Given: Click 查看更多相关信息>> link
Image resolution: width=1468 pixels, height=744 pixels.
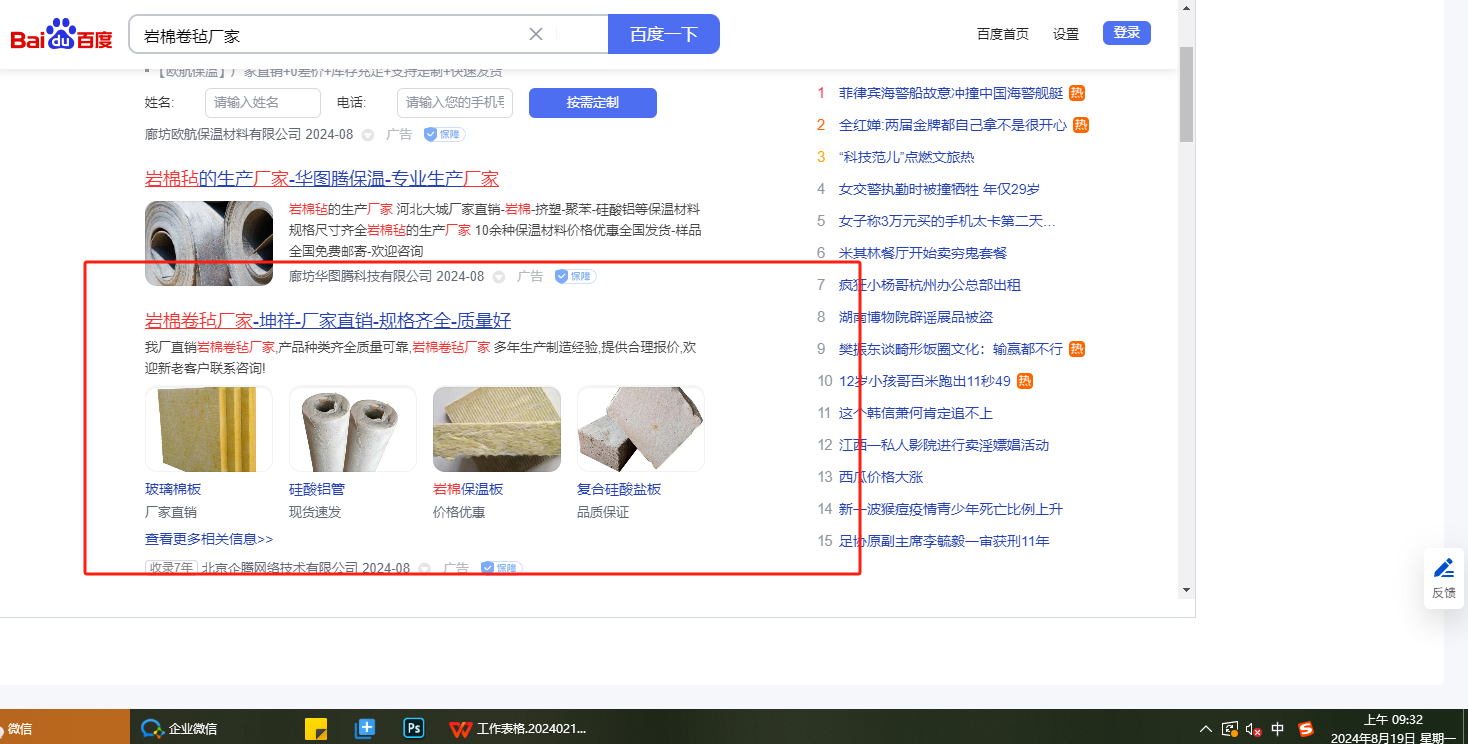Looking at the screenshot, I should (209, 539).
